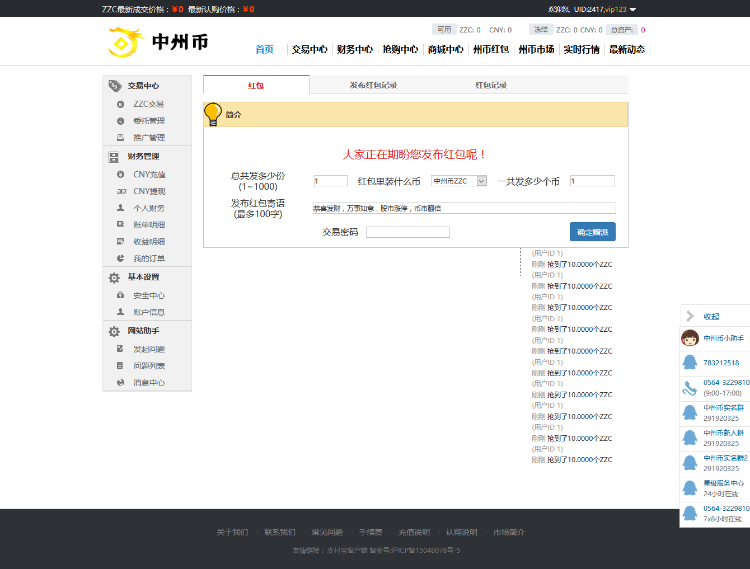Click the icon next to ZZC交易

click(x=121, y=104)
